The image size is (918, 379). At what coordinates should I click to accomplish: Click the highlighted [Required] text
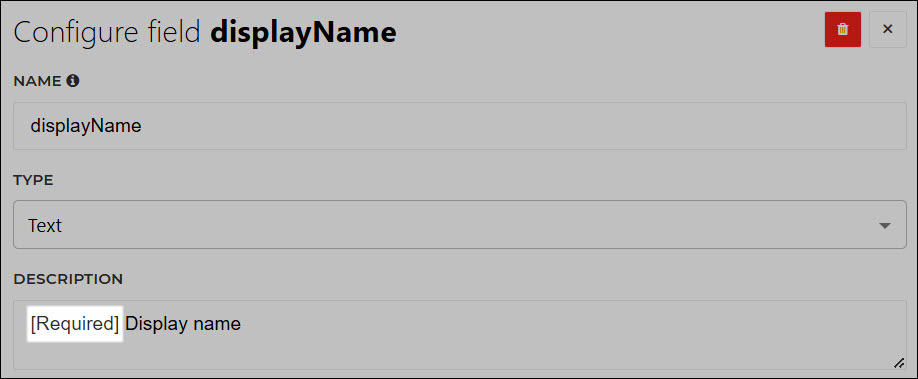coord(75,323)
